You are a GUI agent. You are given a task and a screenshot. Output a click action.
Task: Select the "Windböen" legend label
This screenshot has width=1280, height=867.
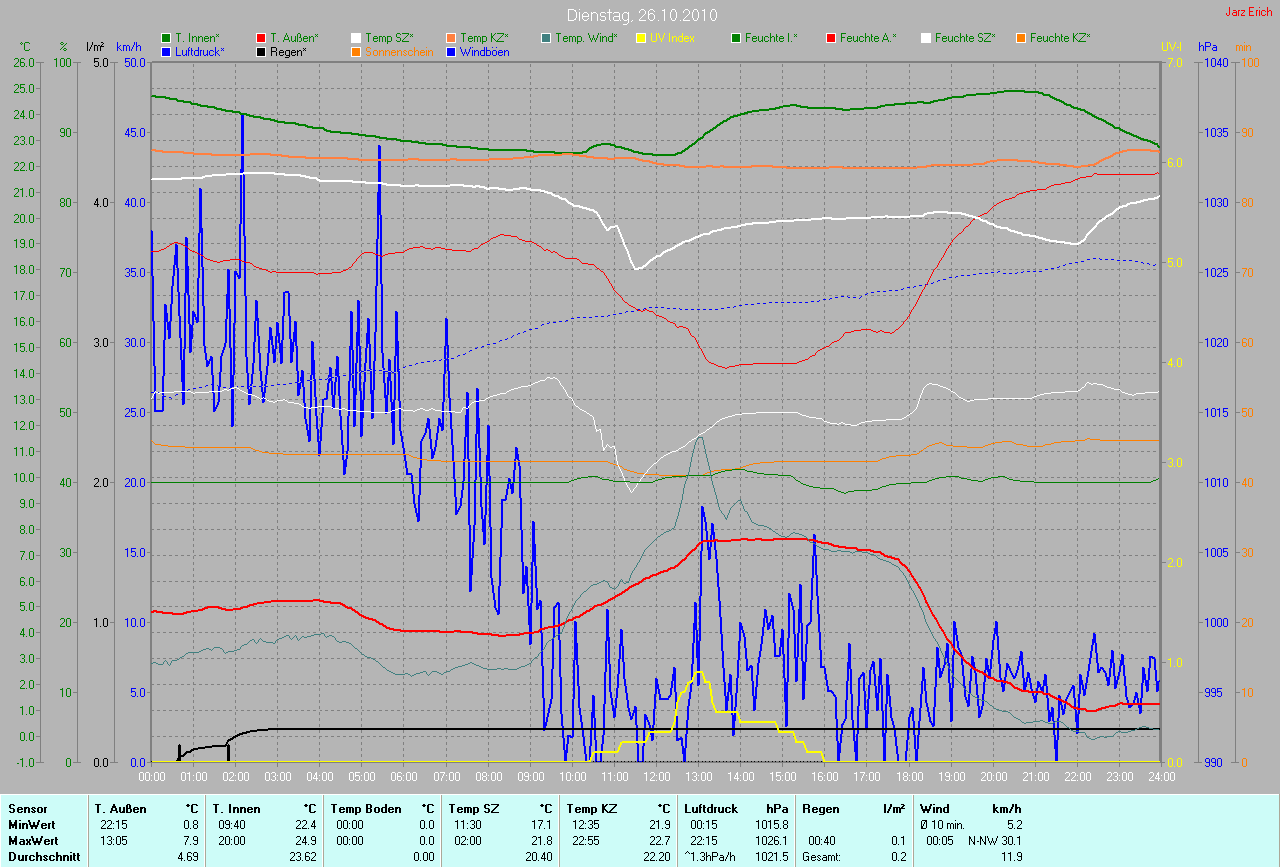(x=485, y=51)
